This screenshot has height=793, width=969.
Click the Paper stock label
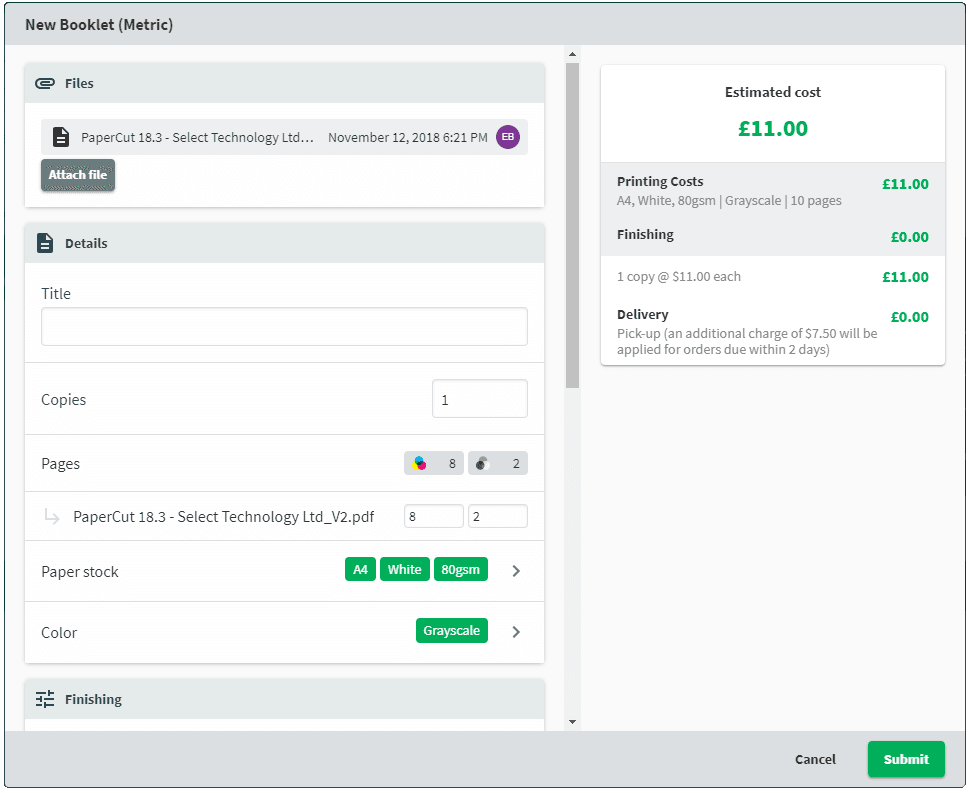click(x=80, y=572)
